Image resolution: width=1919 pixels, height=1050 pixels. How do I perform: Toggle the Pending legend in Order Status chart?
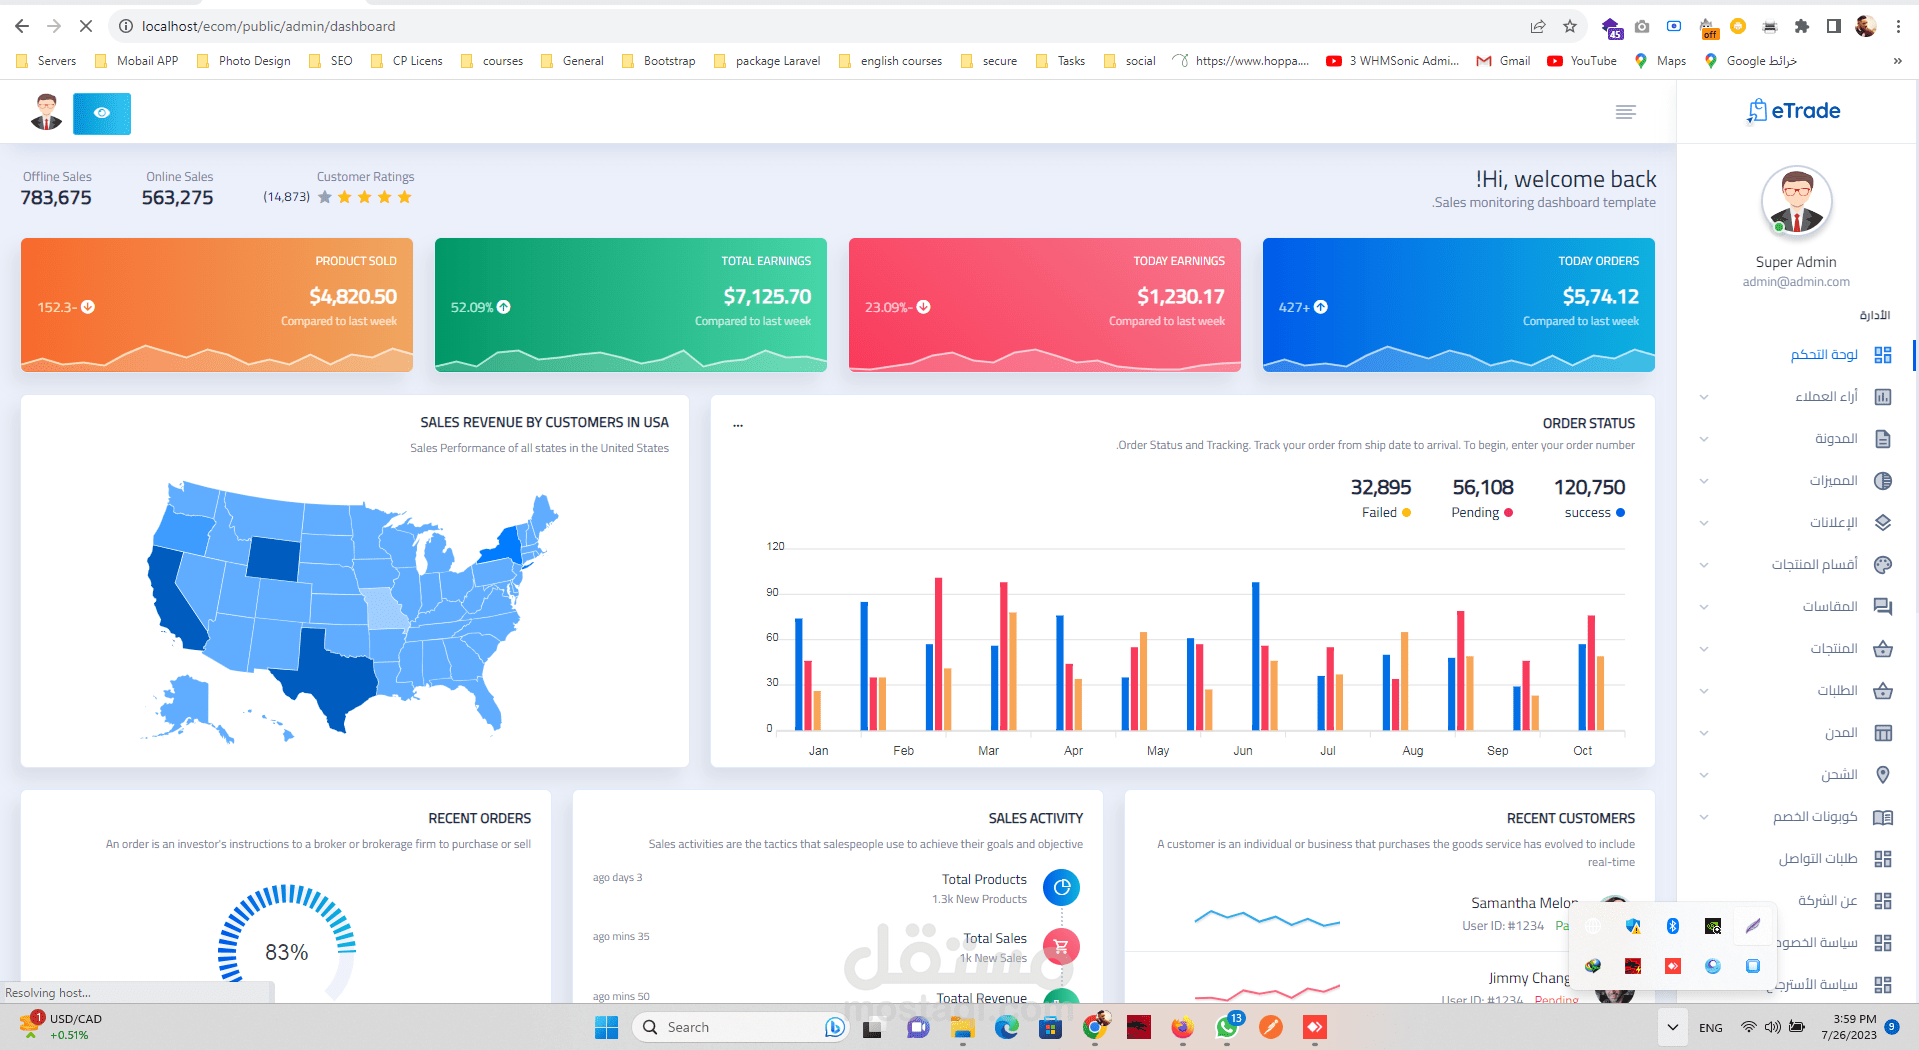(x=1482, y=513)
